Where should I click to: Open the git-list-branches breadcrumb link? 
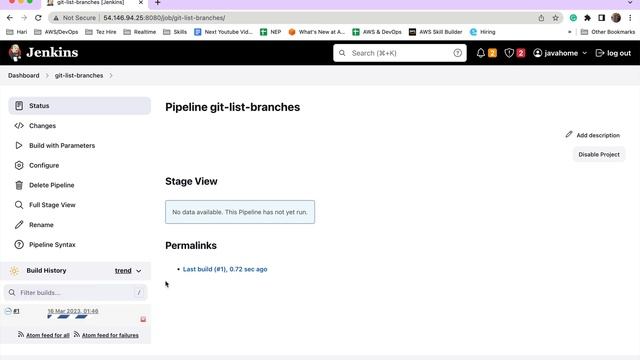pyautogui.click(x=79, y=76)
